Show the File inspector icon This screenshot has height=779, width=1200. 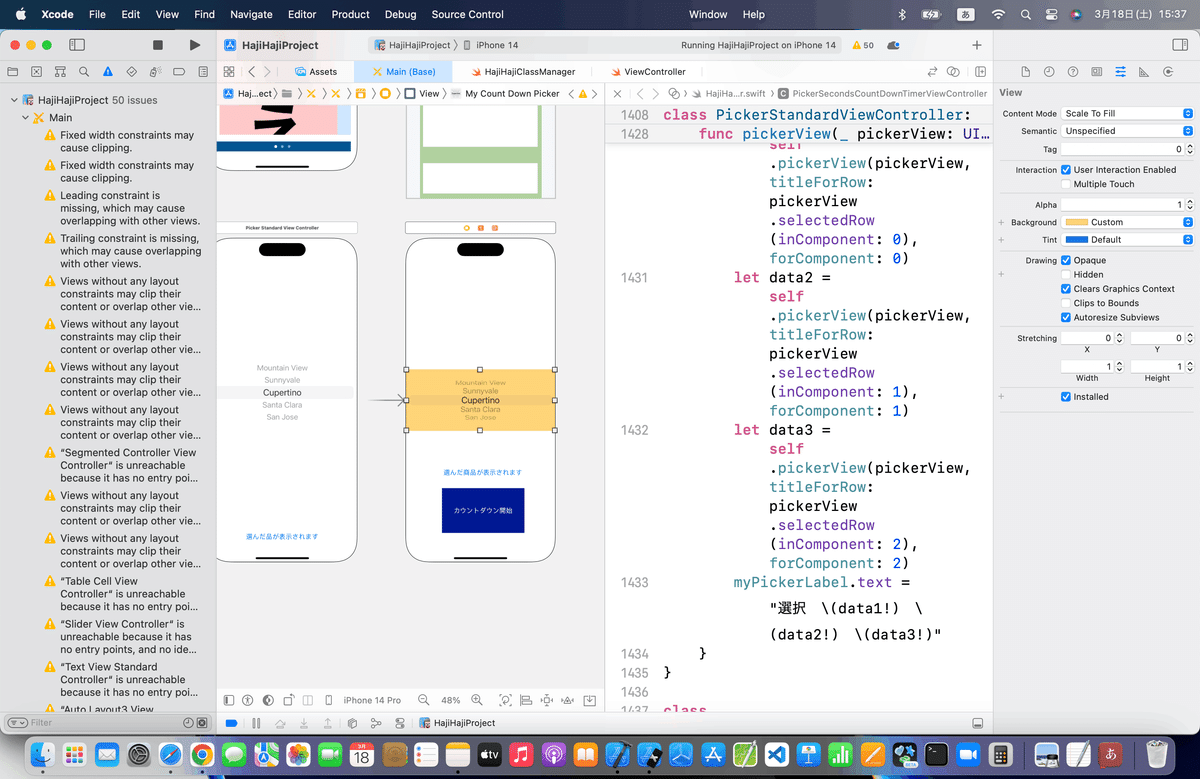pos(1025,72)
